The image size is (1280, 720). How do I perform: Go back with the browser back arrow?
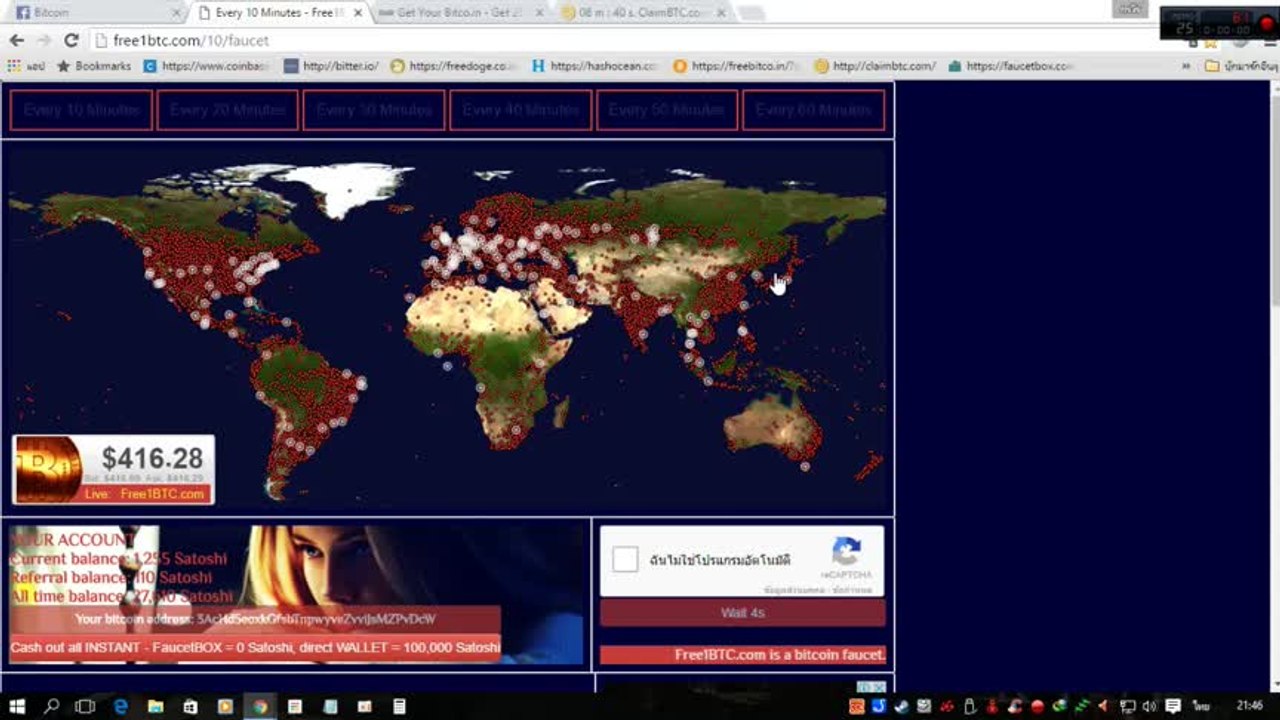click(16, 41)
